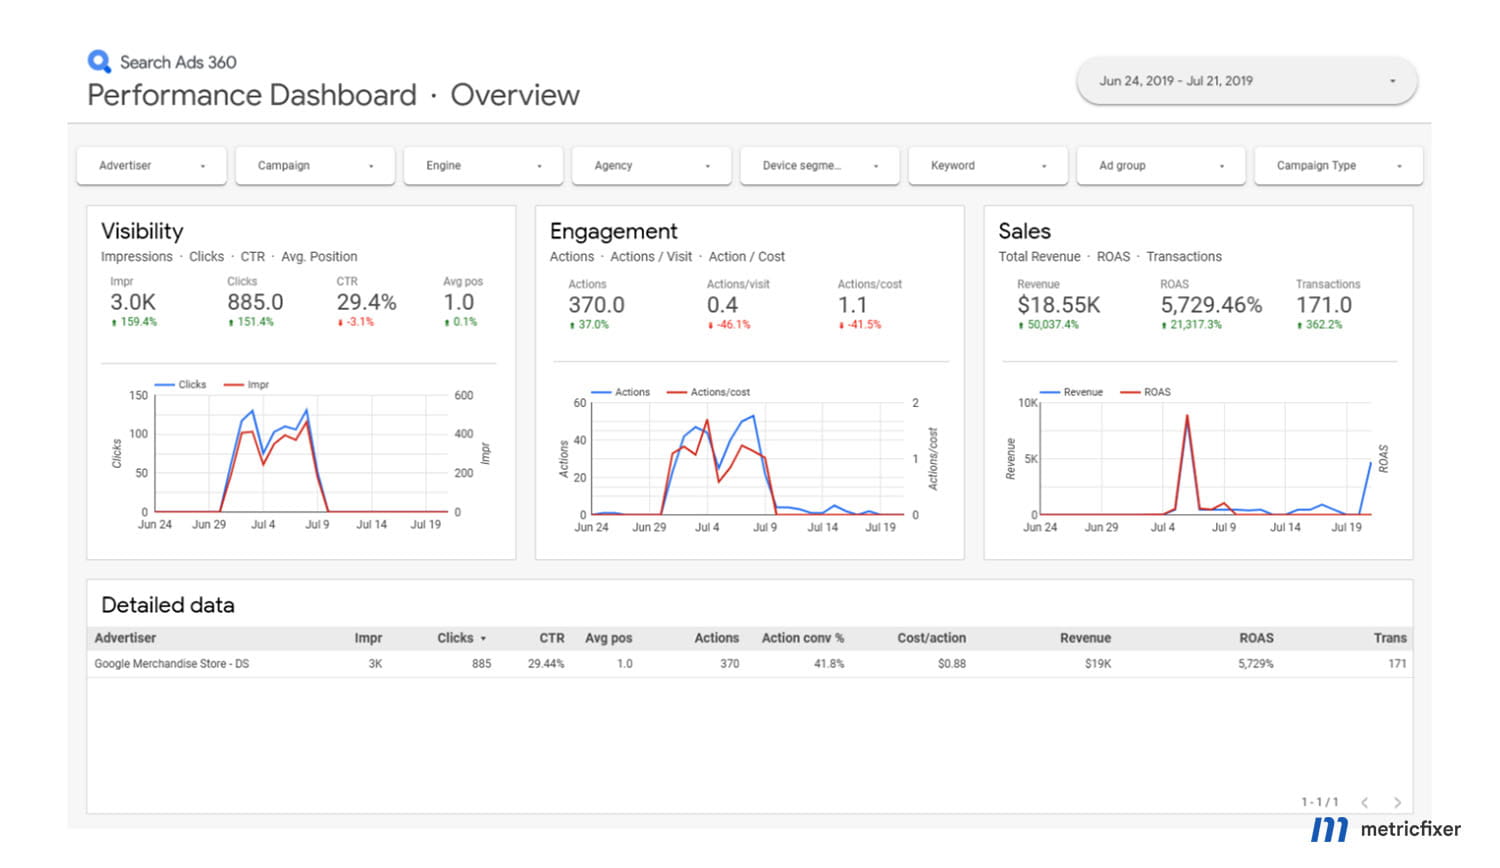
Task: Click the Sales section title
Action: (1025, 231)
